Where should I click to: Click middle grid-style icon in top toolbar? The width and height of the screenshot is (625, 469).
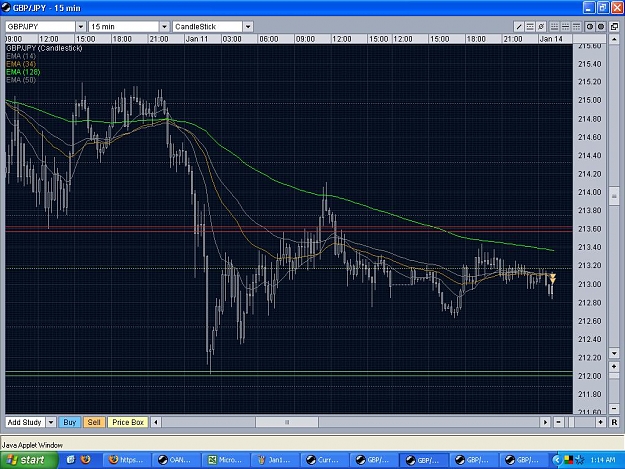point(565,27)
